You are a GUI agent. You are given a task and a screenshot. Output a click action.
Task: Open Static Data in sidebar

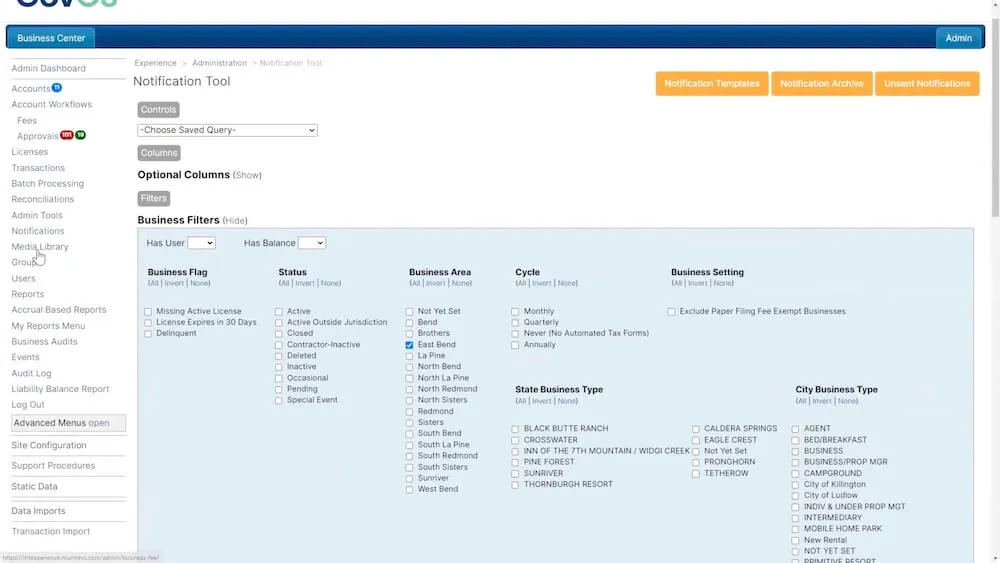[x=34, y=486]
